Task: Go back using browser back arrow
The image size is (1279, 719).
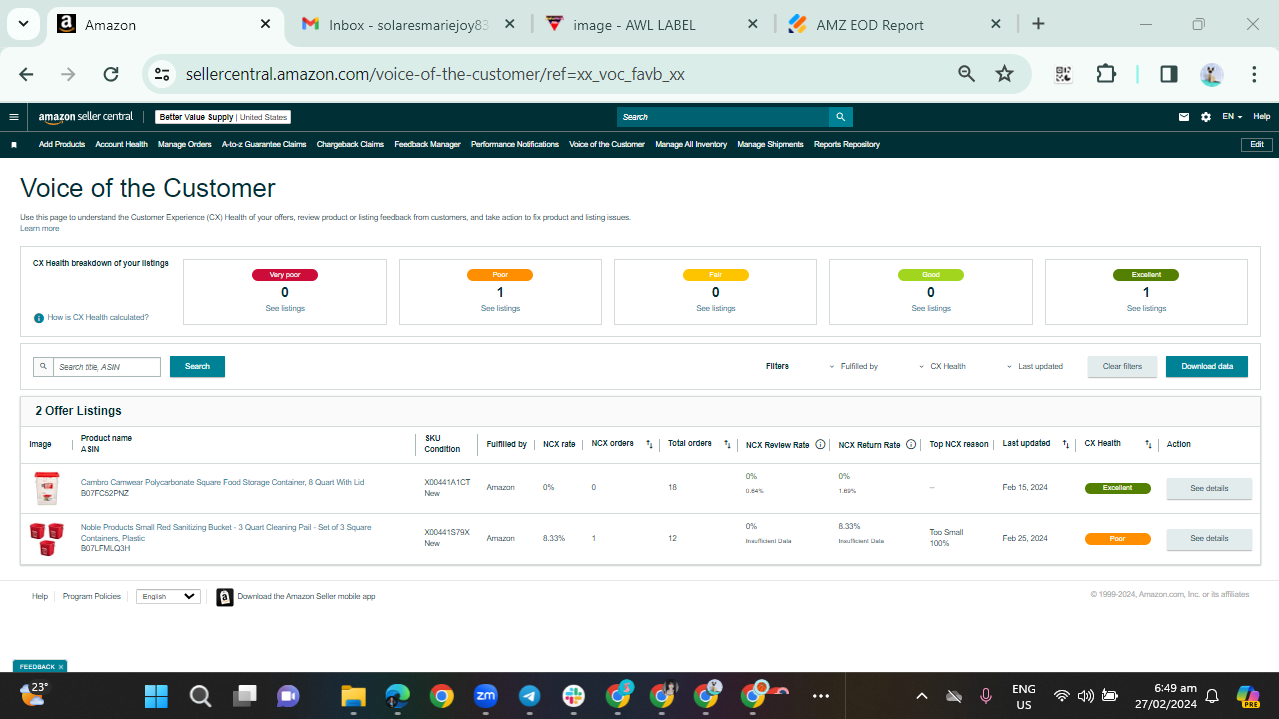Action: [26, 74]
